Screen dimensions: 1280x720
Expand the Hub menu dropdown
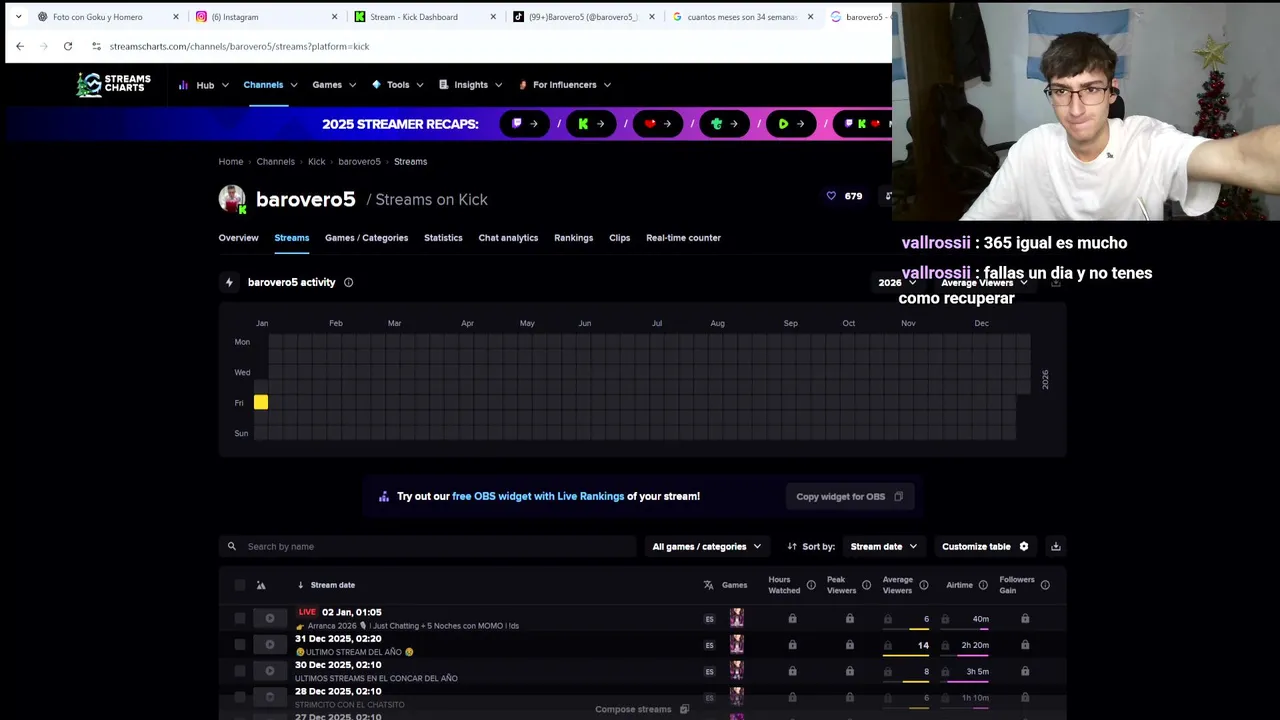pyautogui.click(x=204, y=85)
